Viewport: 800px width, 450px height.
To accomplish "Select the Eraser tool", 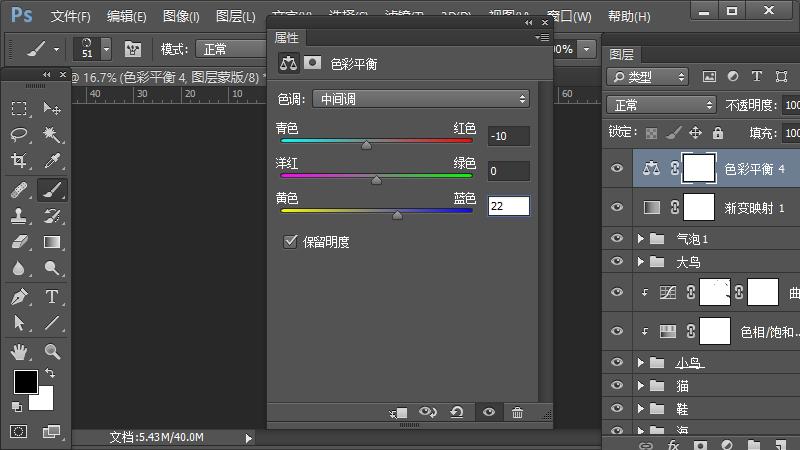I will click(19, 242).
